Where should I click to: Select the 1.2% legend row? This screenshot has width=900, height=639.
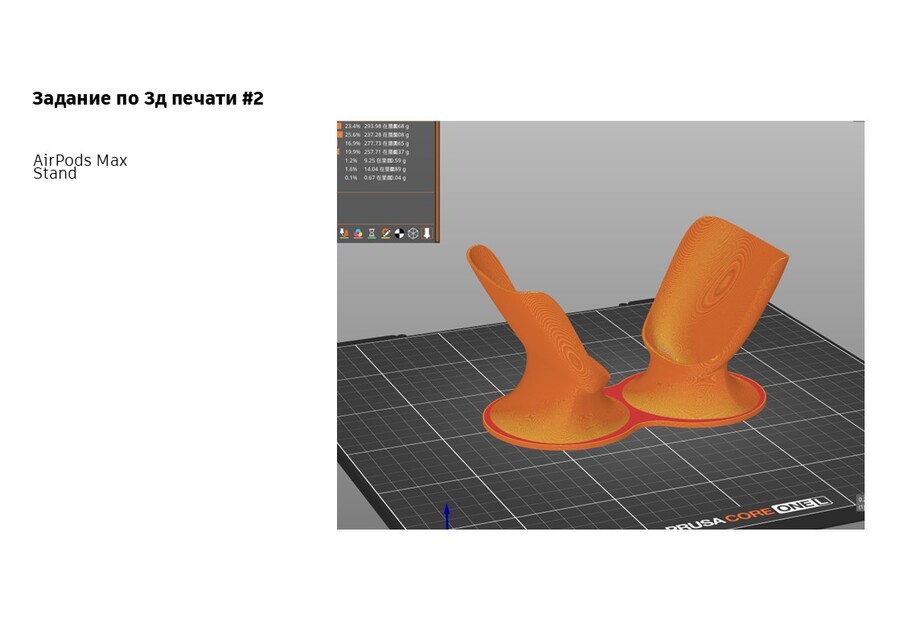377,160
